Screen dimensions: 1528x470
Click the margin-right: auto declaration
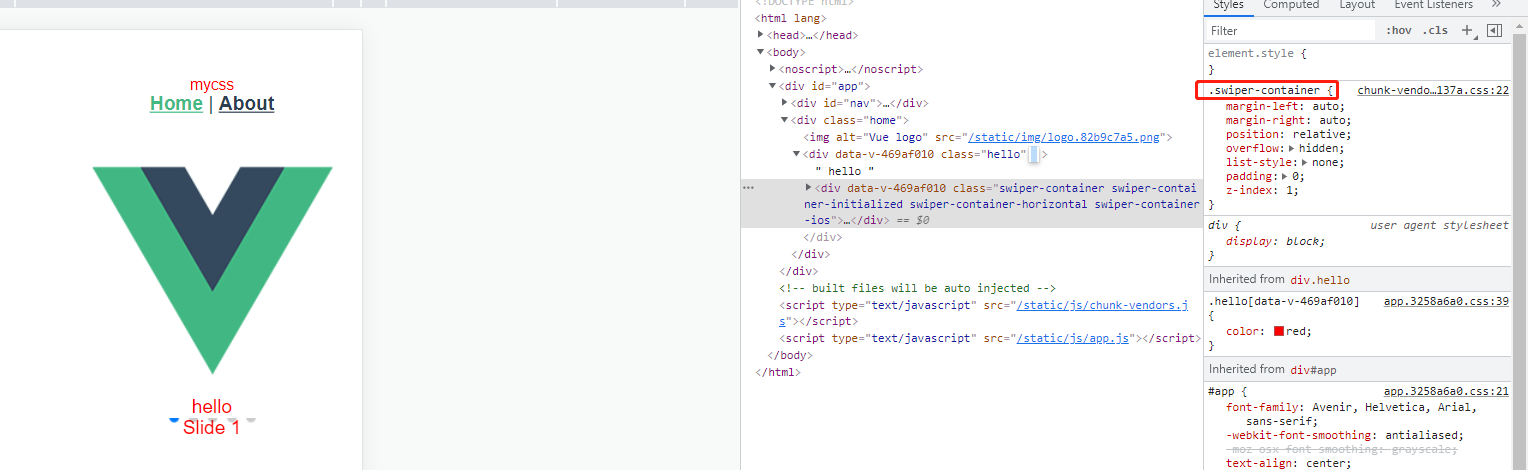point(1288,120)
